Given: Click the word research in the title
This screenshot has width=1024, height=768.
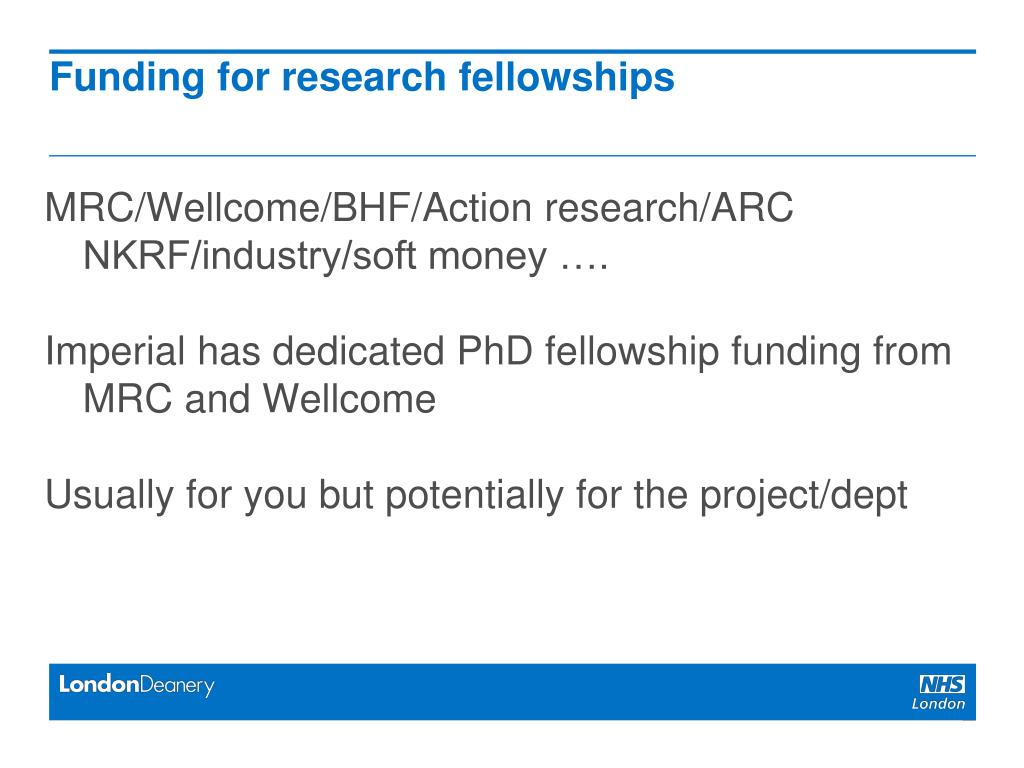Looking at the screenshot, I should click(x=364, y=78).
